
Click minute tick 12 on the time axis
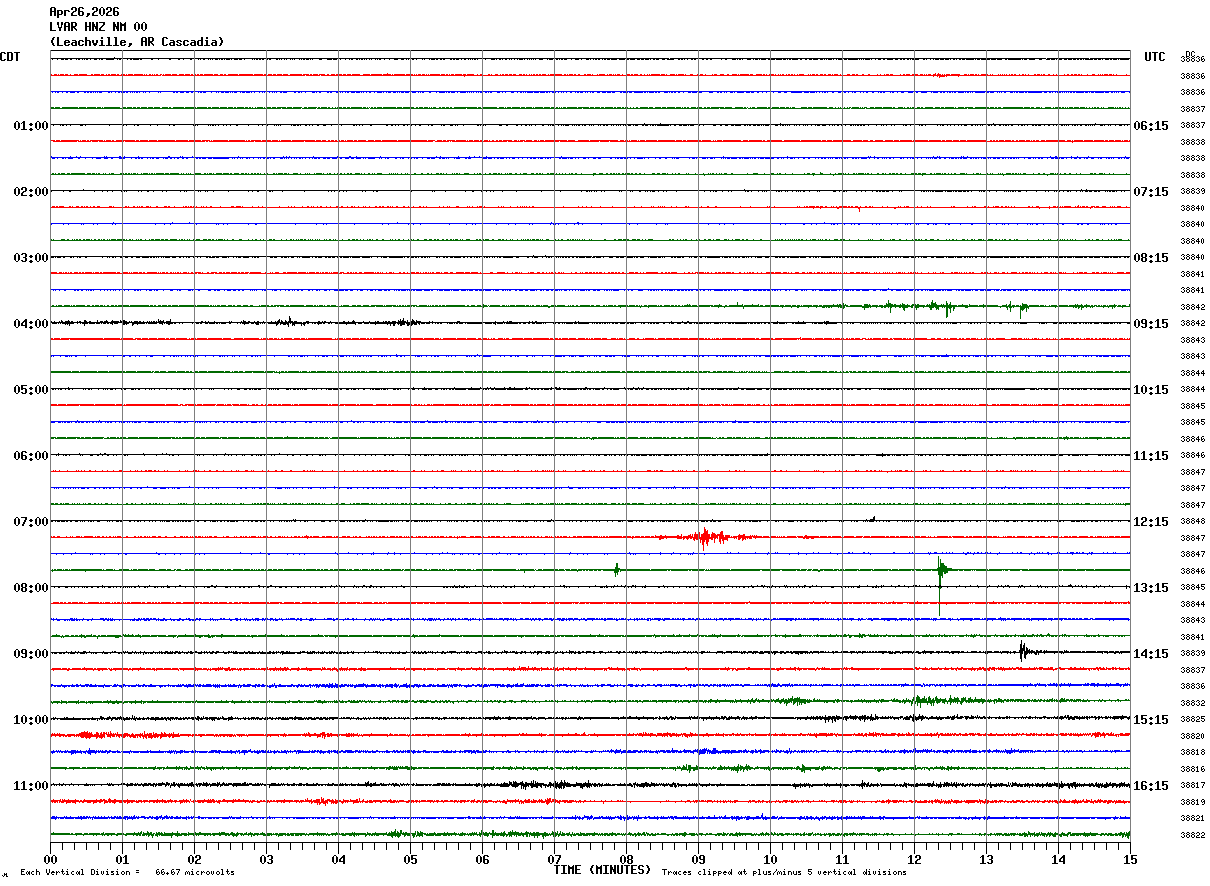(x=914, y=859)
